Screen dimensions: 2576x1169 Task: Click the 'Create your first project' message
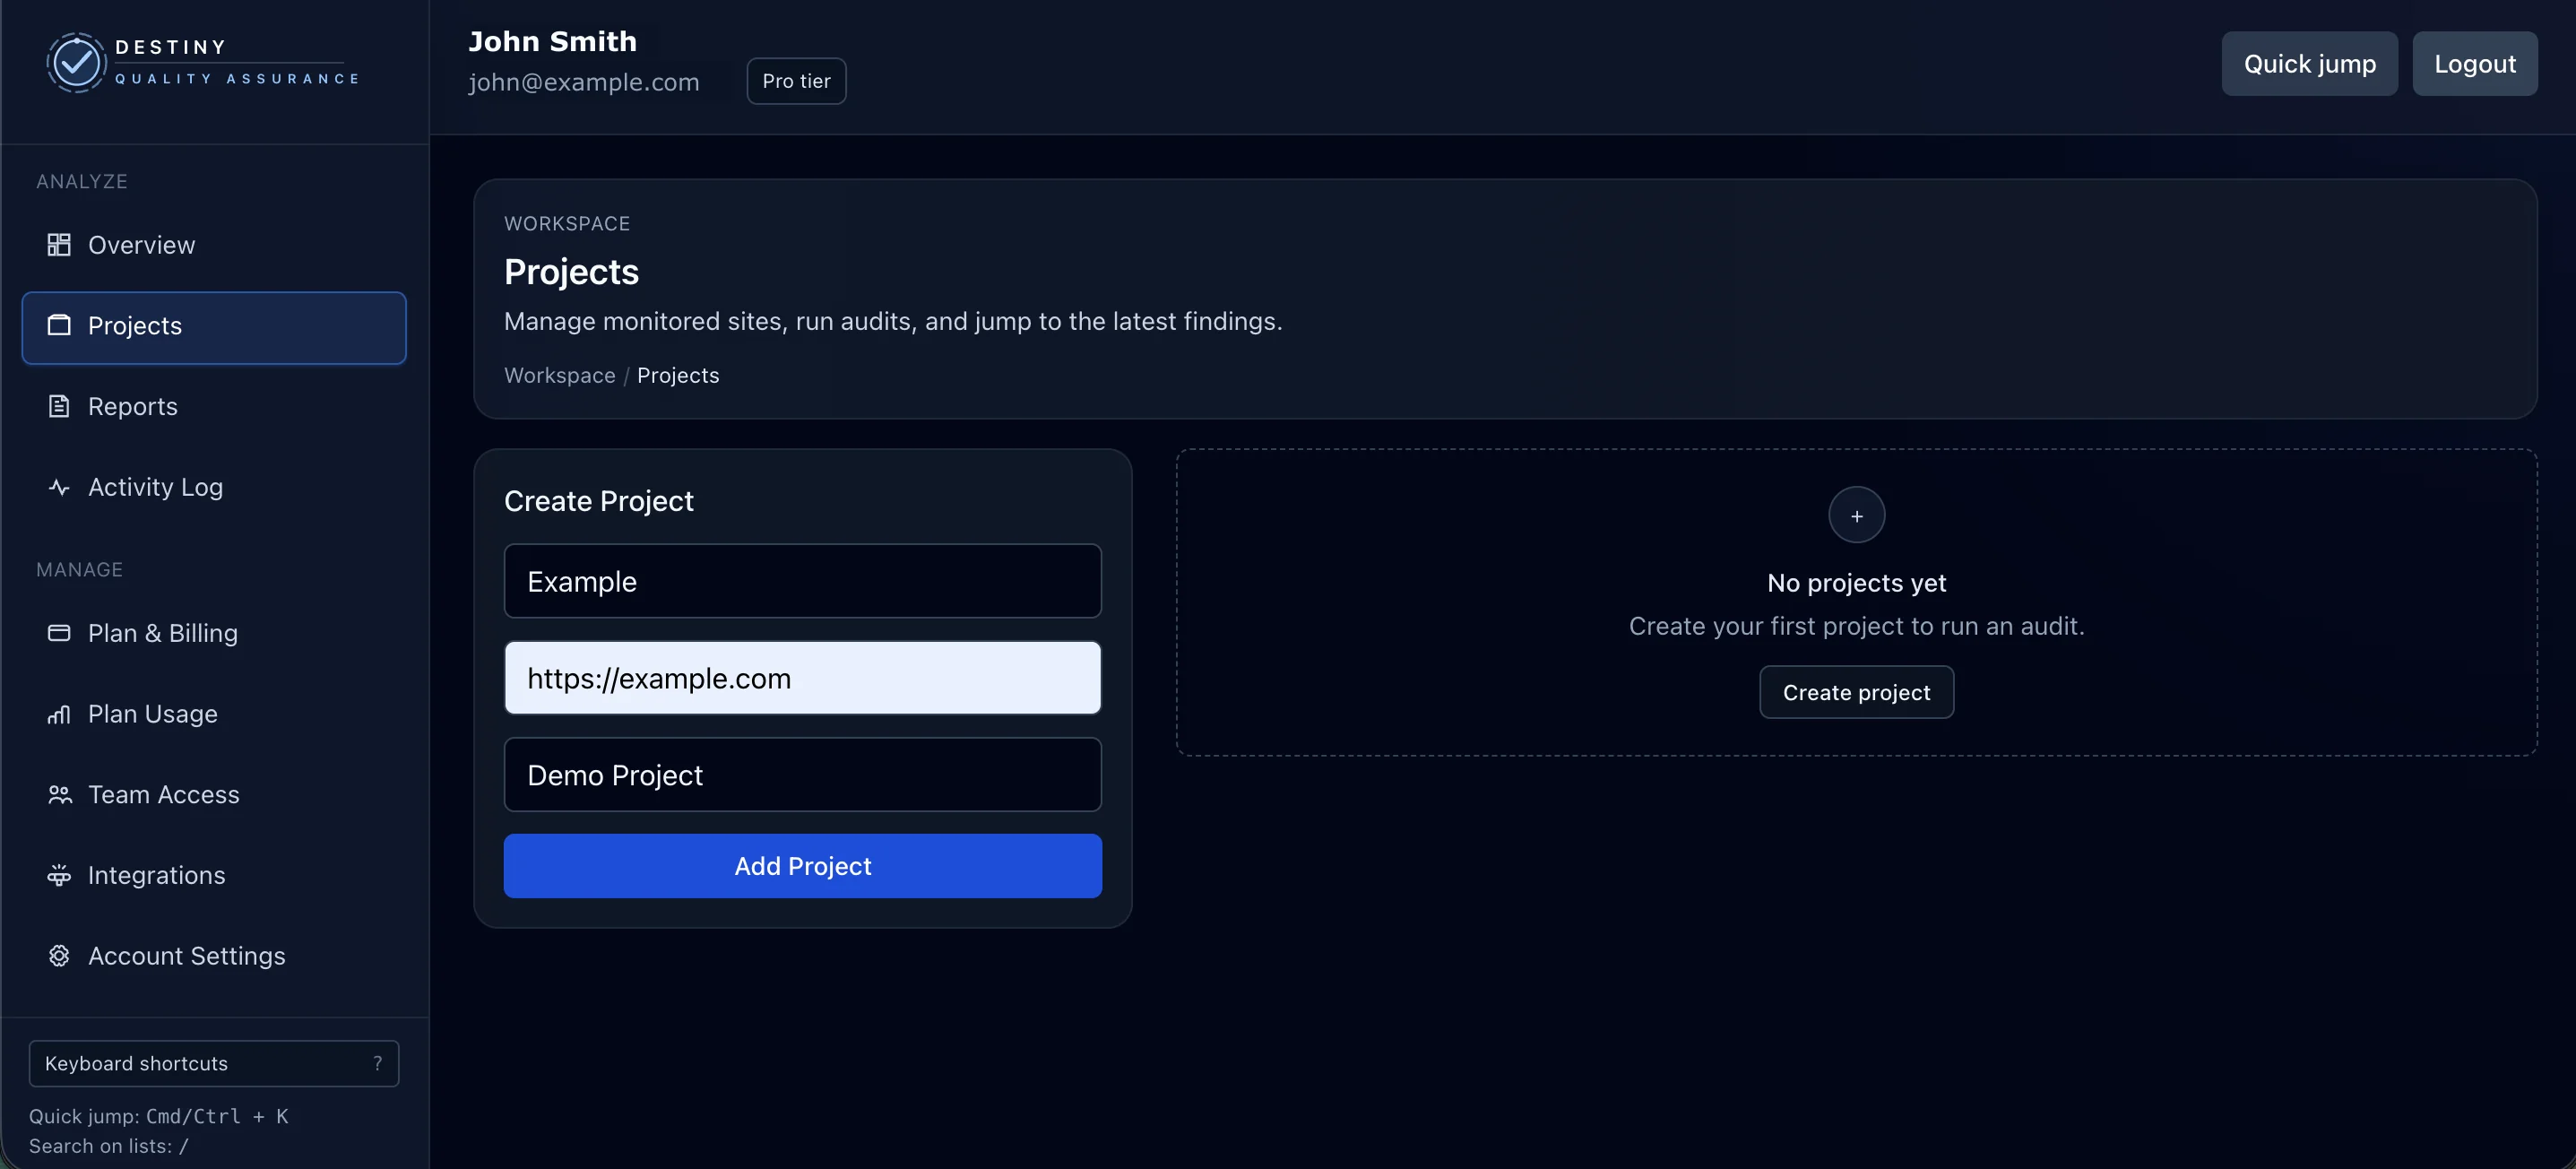pos(1856,626)
